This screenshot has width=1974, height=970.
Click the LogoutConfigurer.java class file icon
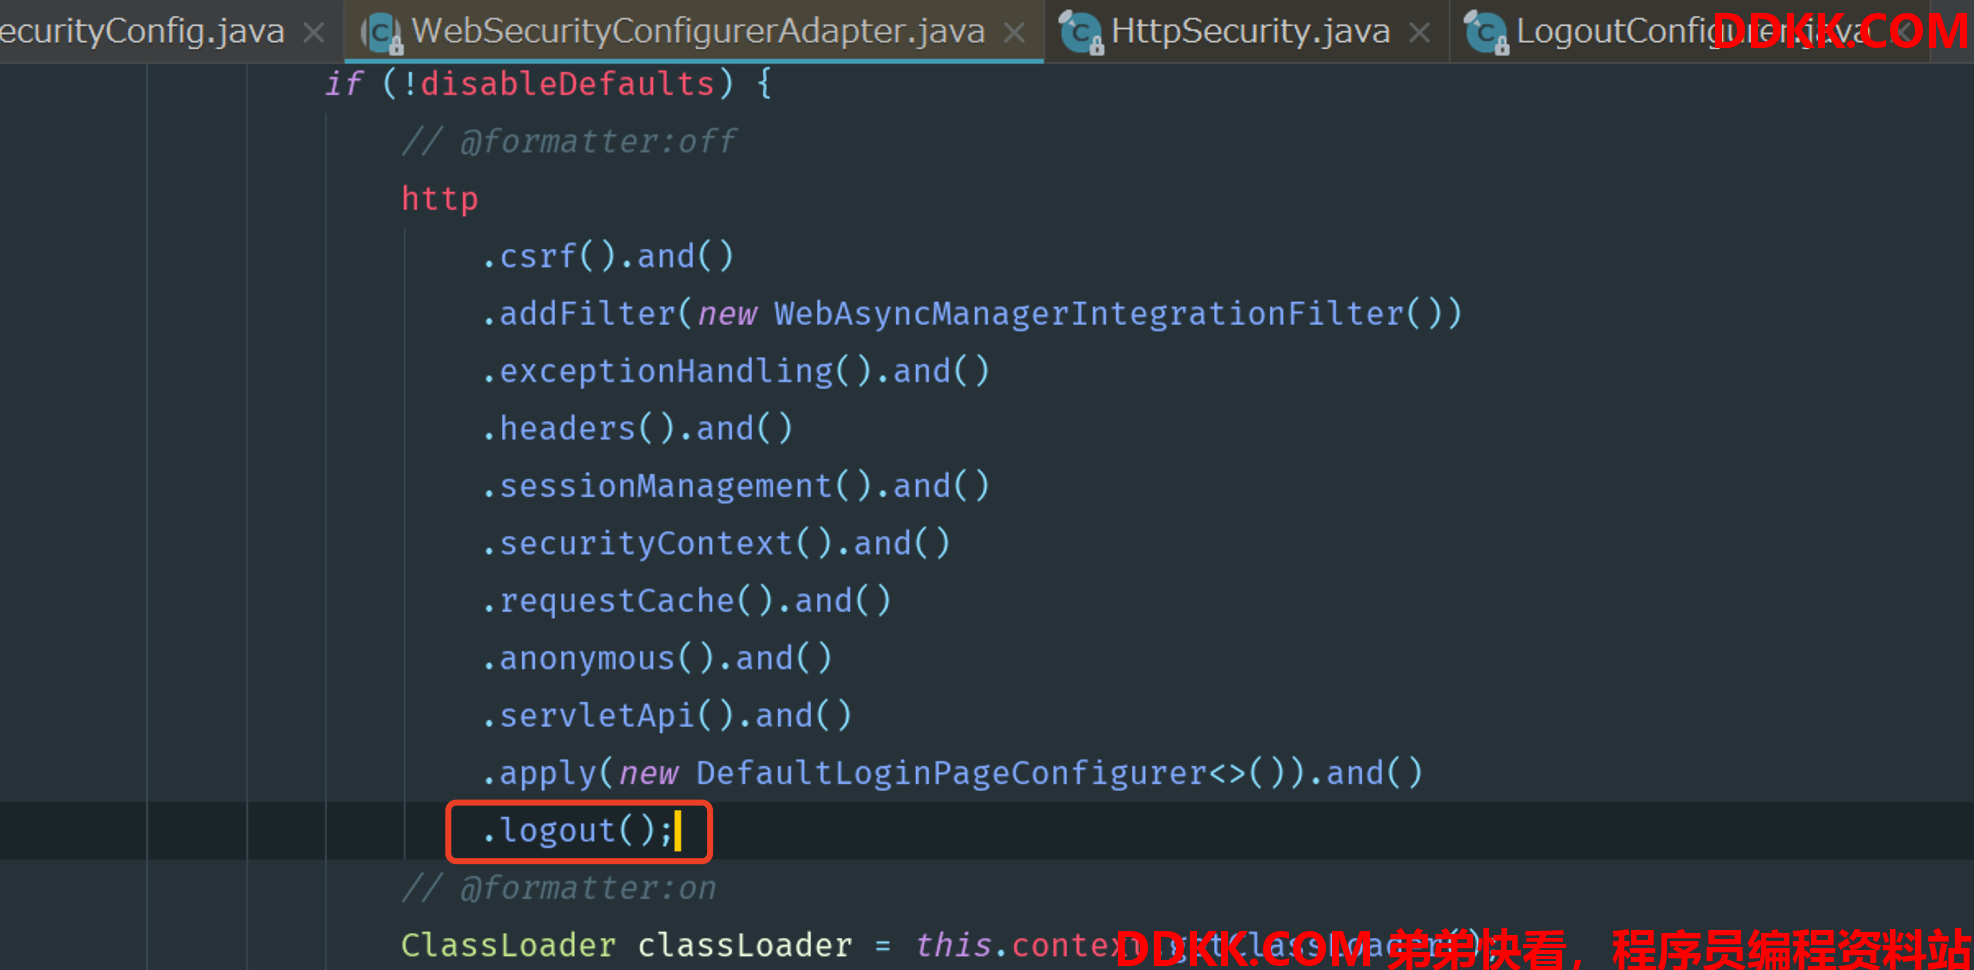1486,32
